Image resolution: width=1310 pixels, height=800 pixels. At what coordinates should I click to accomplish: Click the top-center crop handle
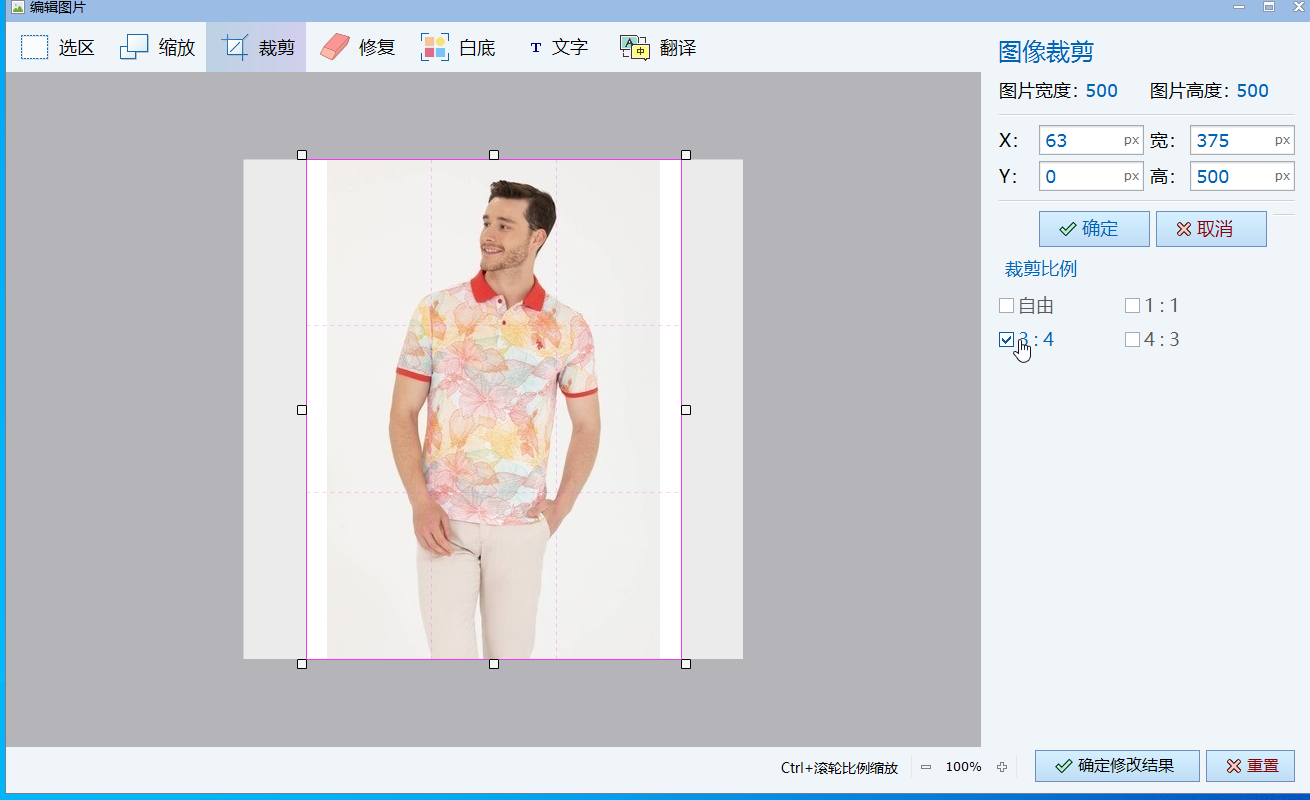(x=494, y=155)
